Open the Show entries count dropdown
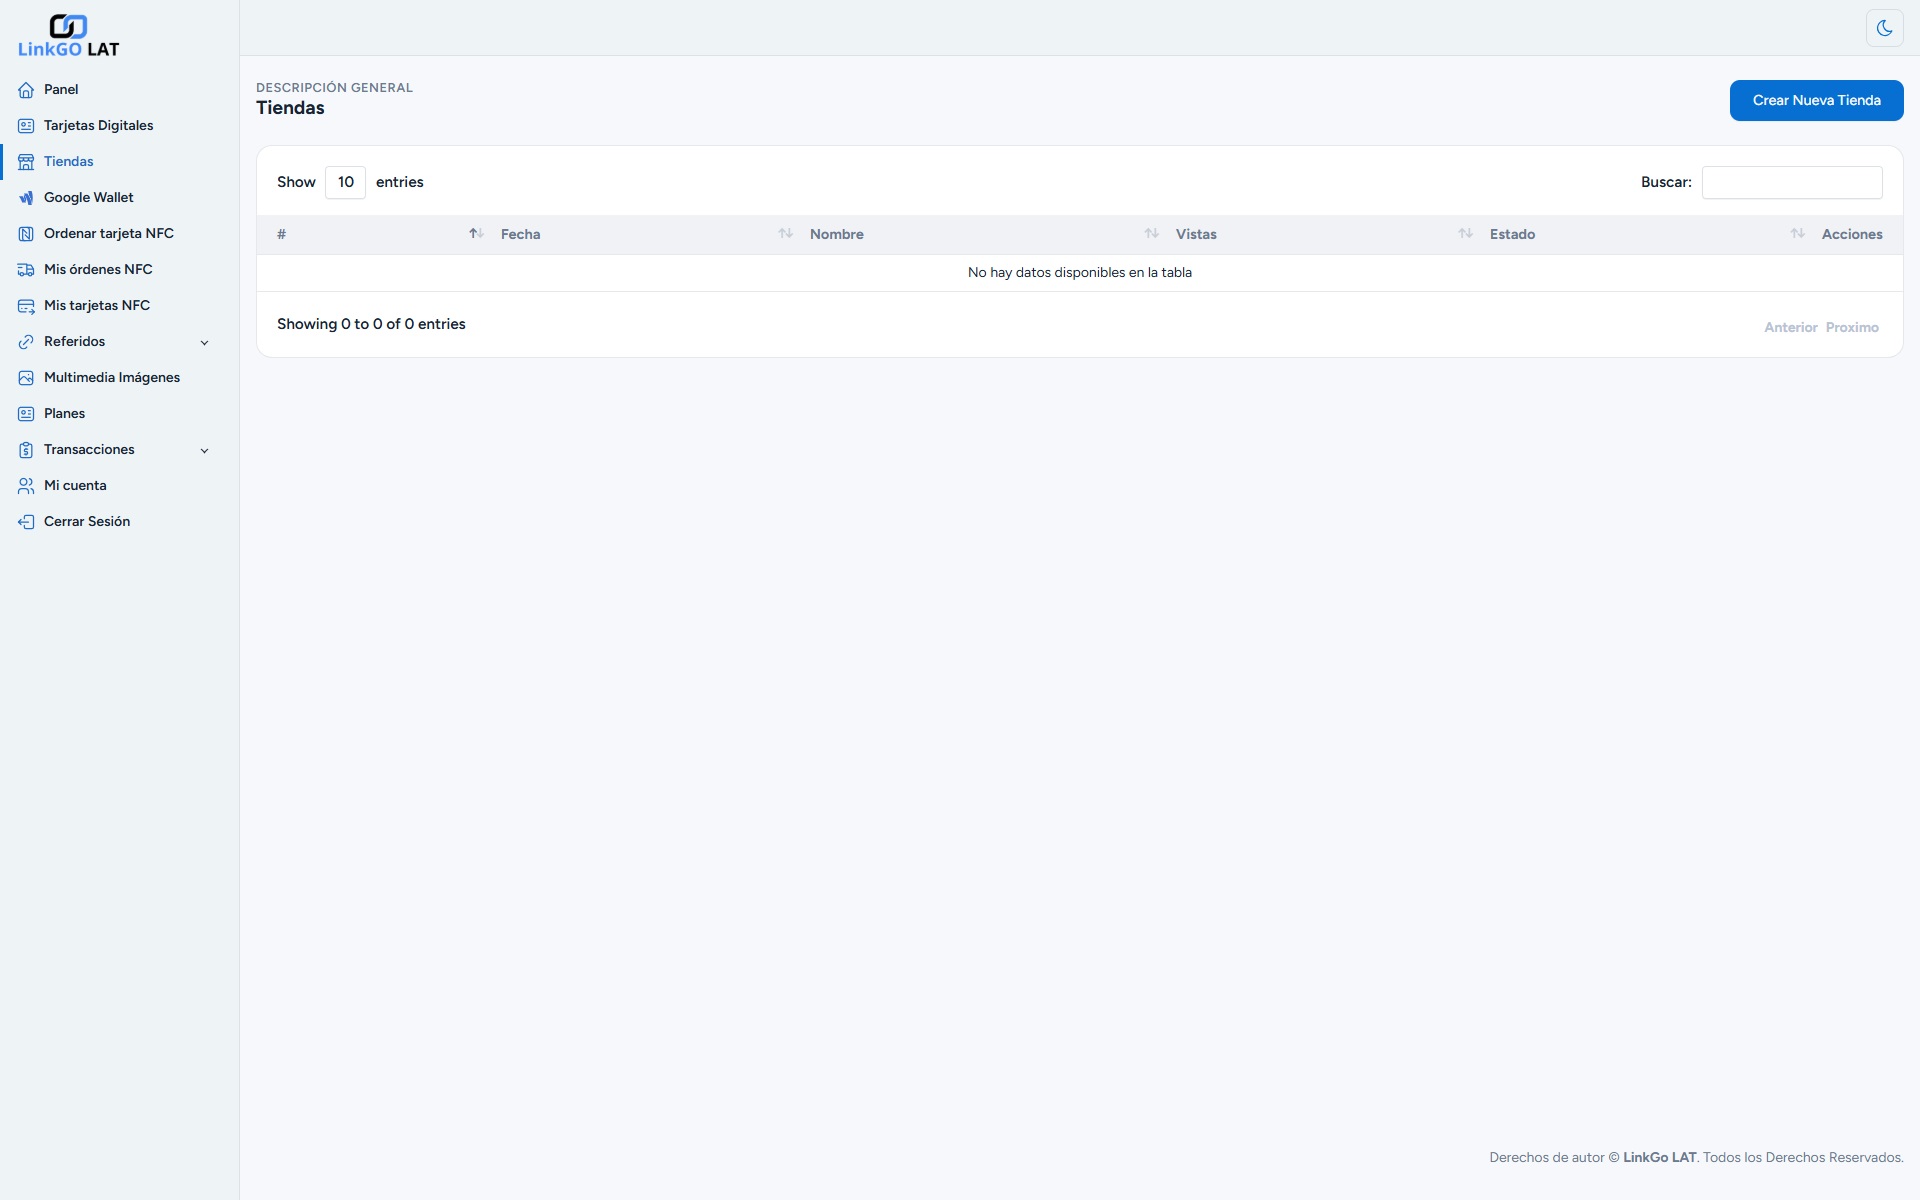Screen dimensions: 1920x1200 [345, 182]
